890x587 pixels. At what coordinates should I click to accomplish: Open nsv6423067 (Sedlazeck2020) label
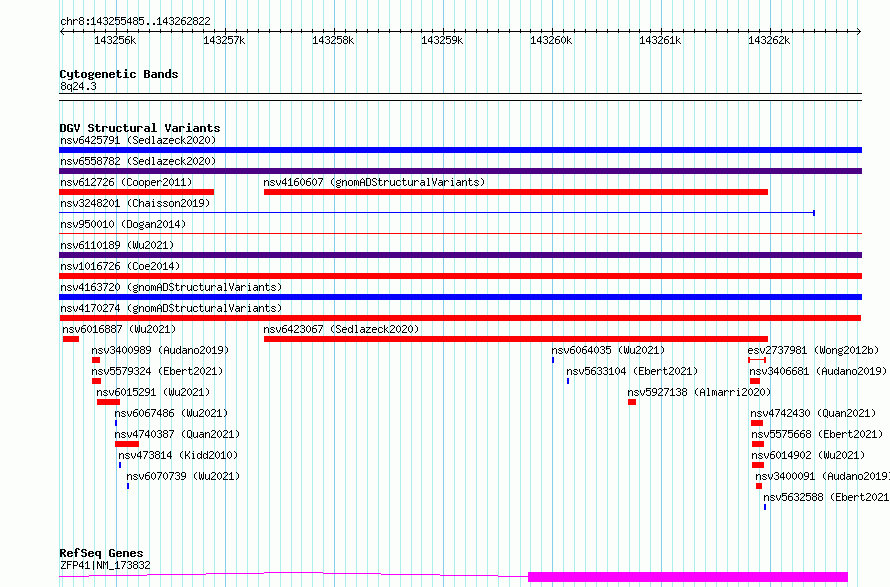pos(341,329)
